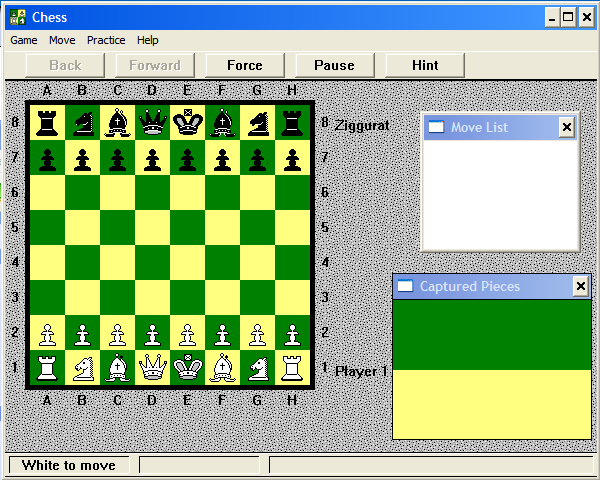Select the white queen on D1
The height and width of the screenshot is (480, 600).
pyautogui.click(x=152, y=368)
